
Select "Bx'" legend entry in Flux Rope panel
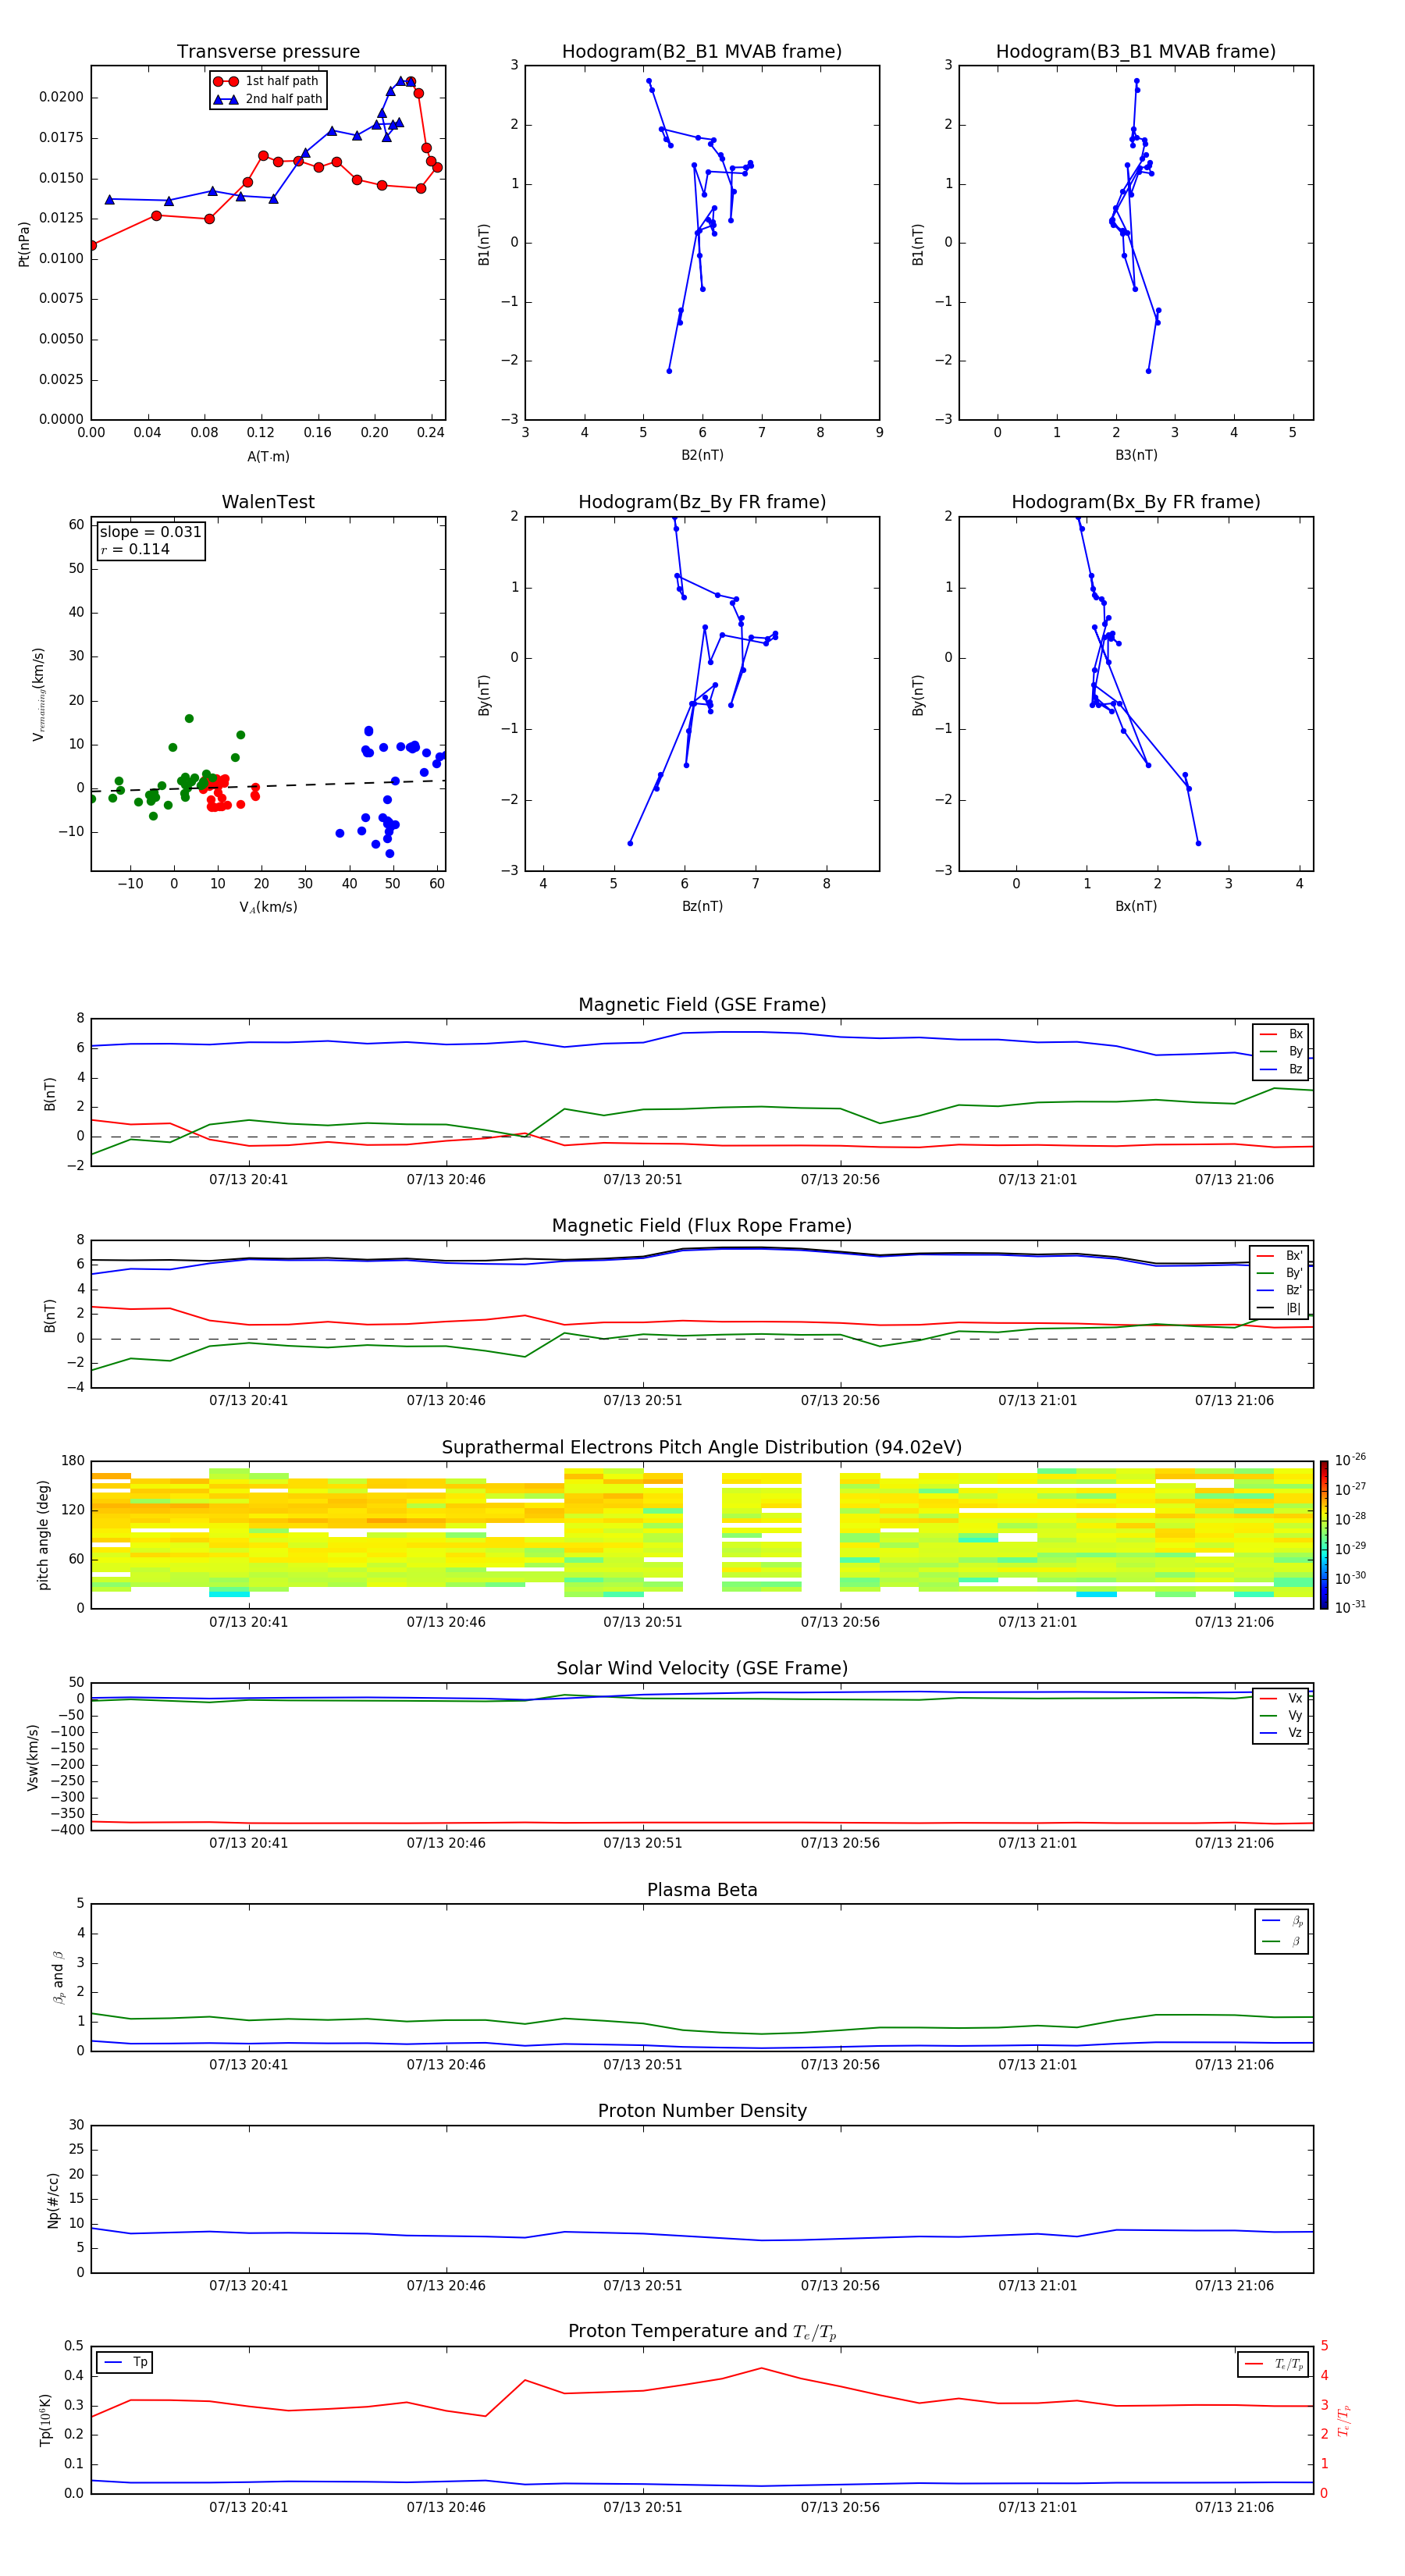[x=1280, y=1256]
